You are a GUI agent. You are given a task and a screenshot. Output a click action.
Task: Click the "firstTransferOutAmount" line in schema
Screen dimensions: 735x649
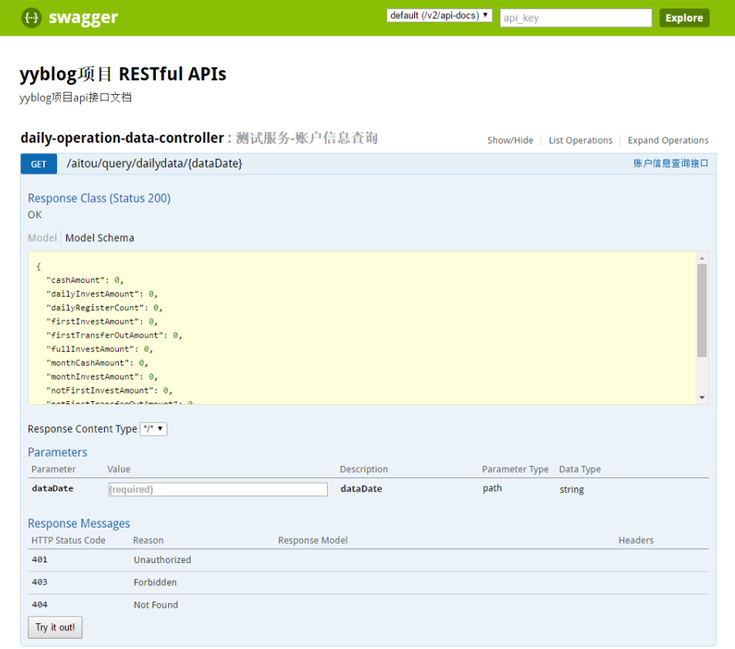(x=114, y=335)
